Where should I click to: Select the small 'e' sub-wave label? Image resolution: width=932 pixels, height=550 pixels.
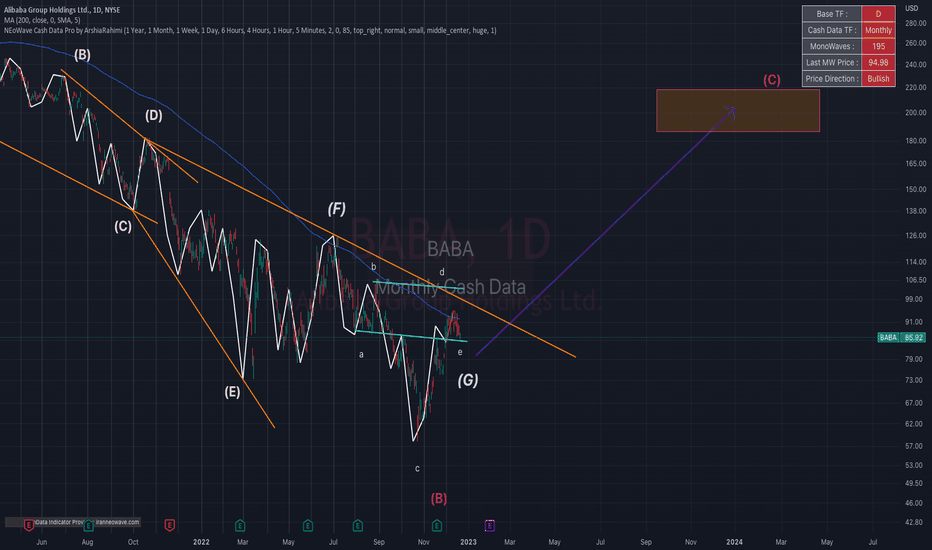click(459, 353)
